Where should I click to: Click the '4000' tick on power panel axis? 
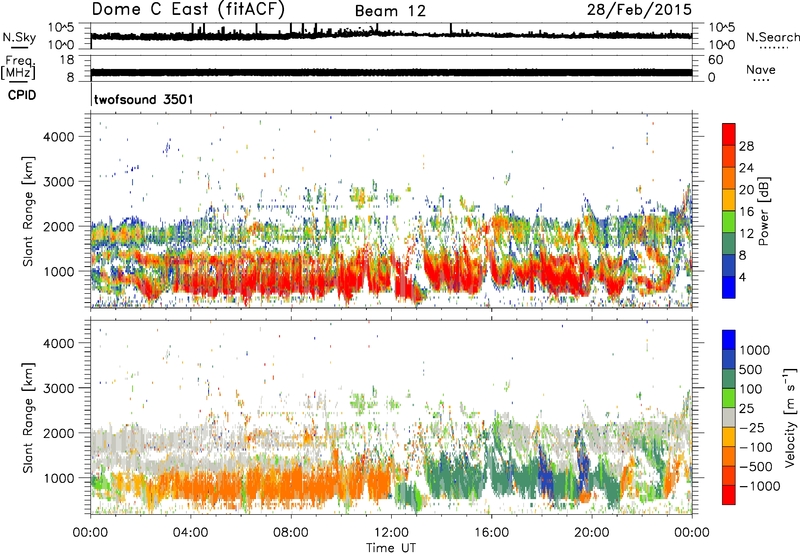(59, 137)
